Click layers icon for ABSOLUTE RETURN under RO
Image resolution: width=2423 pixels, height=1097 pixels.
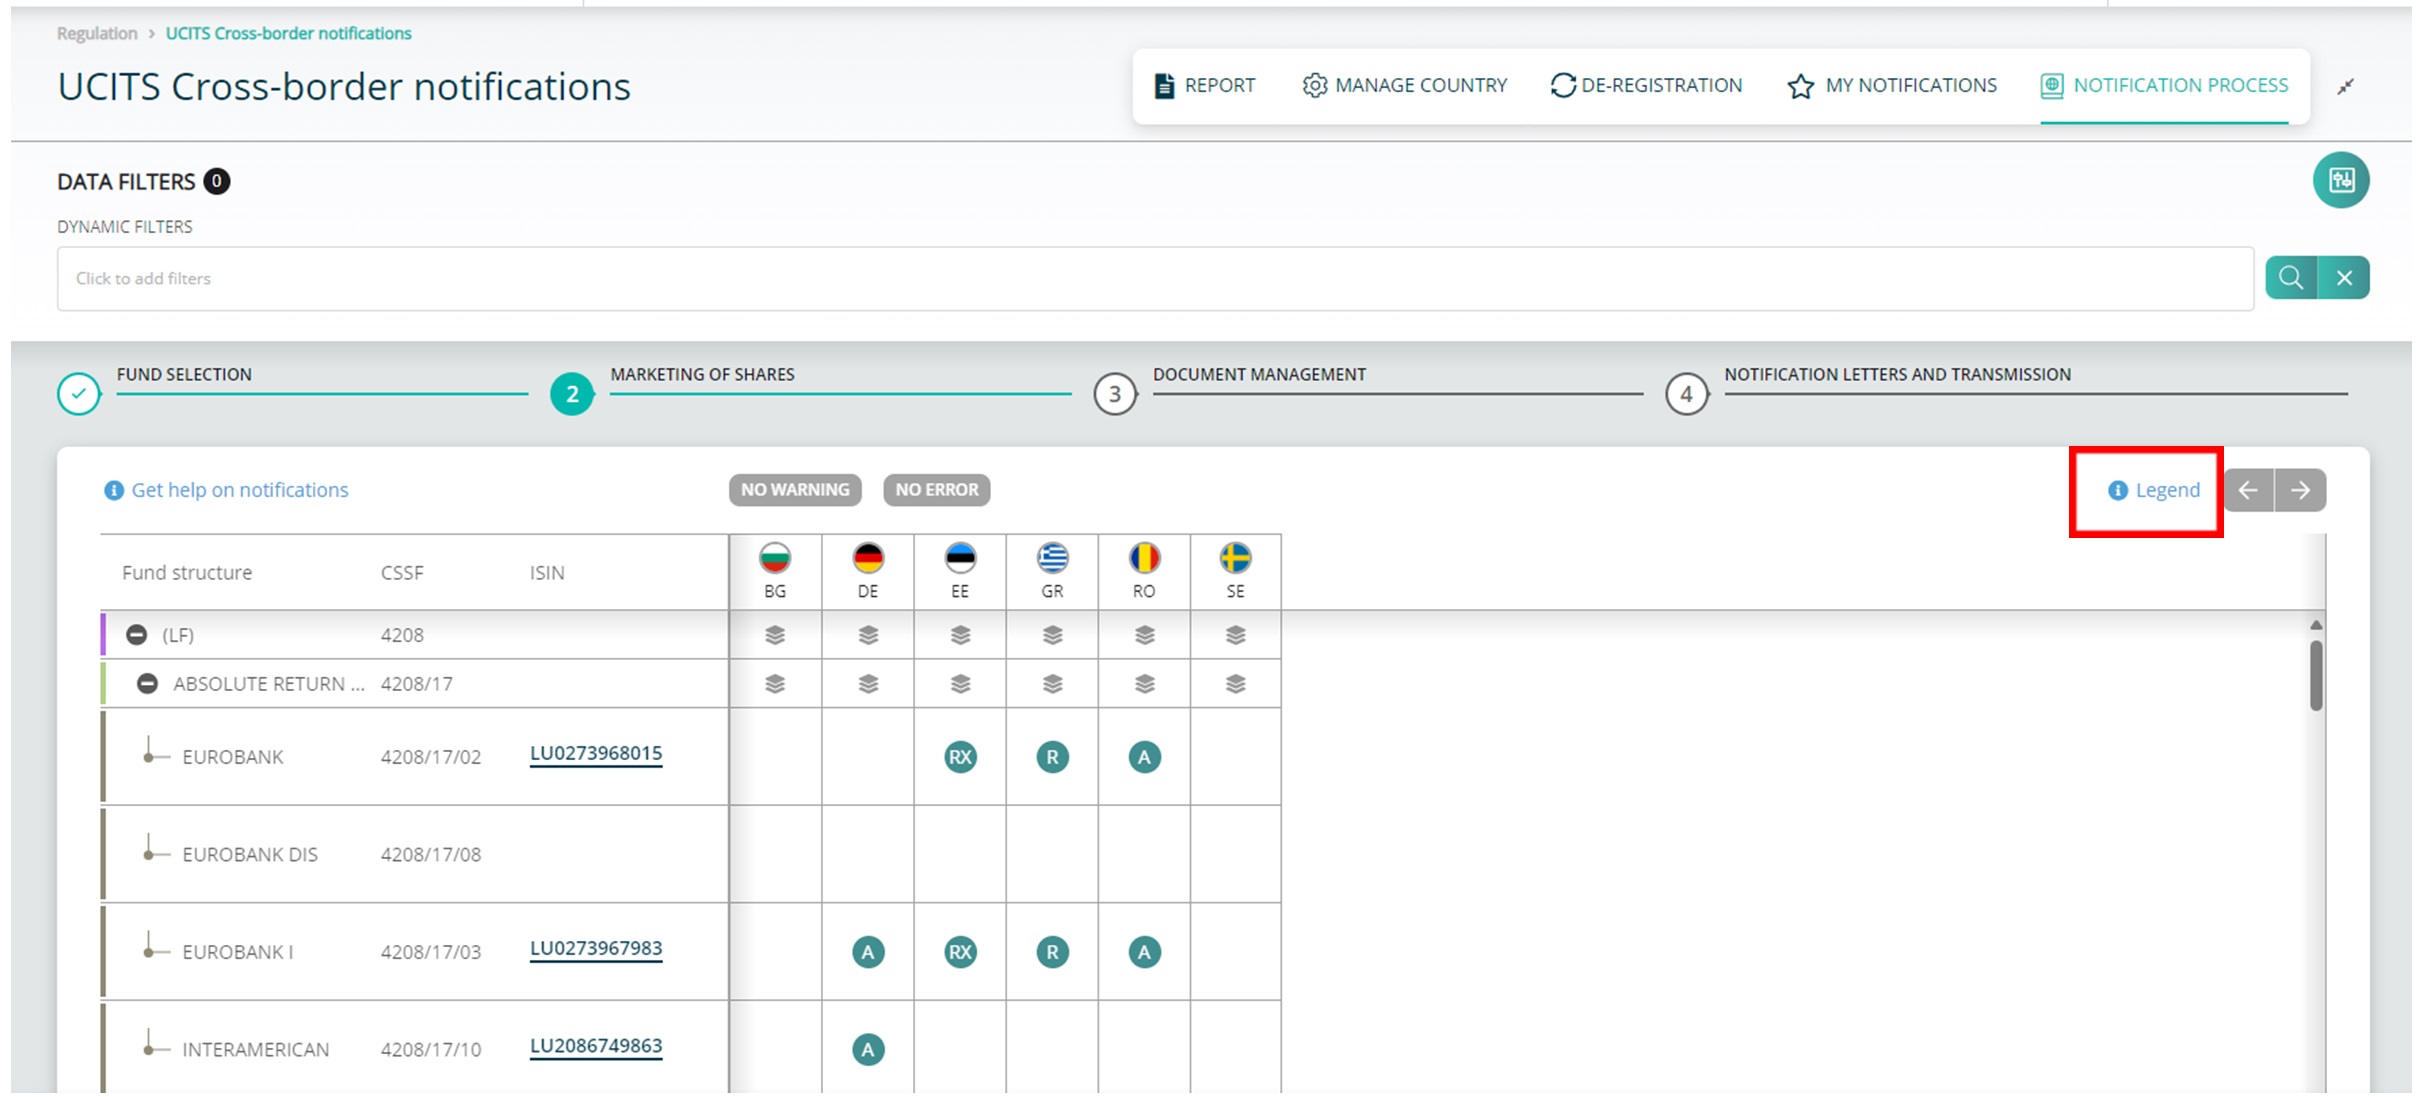(1144, 684)
